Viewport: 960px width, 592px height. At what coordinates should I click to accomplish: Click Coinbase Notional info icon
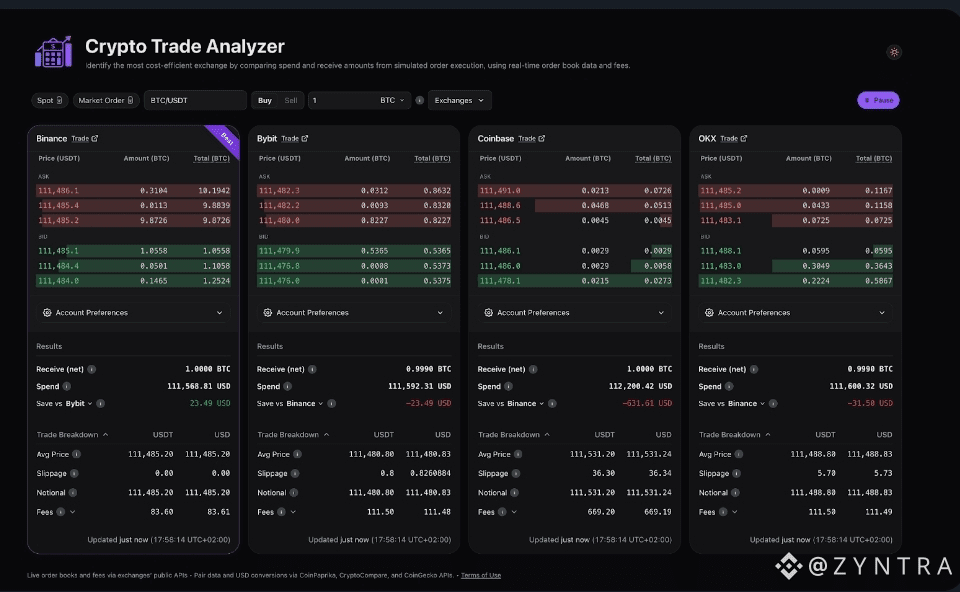point(514,493)
